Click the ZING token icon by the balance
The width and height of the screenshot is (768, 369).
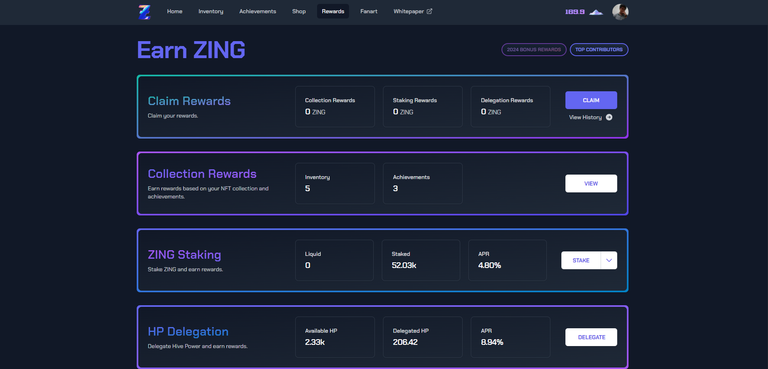[596, 12]
